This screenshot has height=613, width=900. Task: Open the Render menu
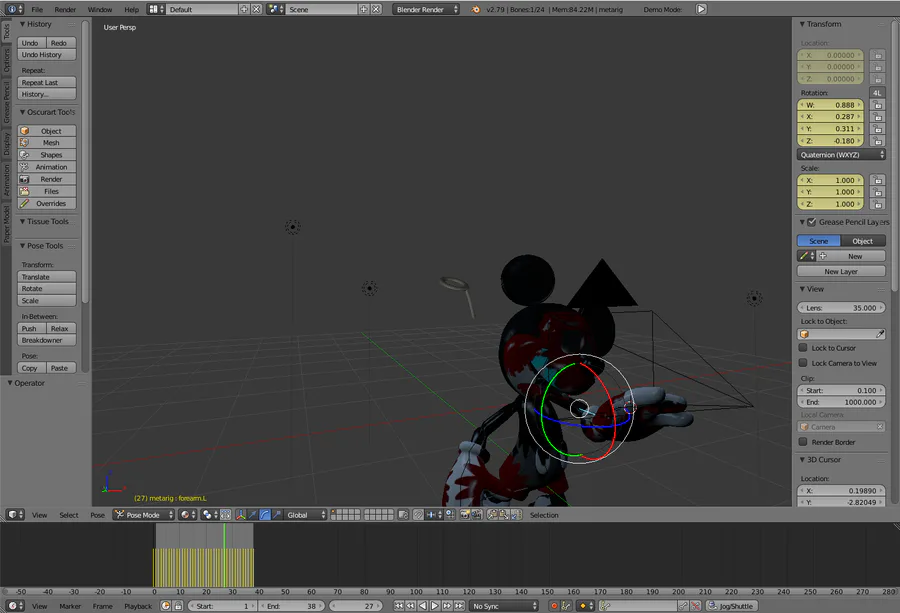tap(65, 9)
